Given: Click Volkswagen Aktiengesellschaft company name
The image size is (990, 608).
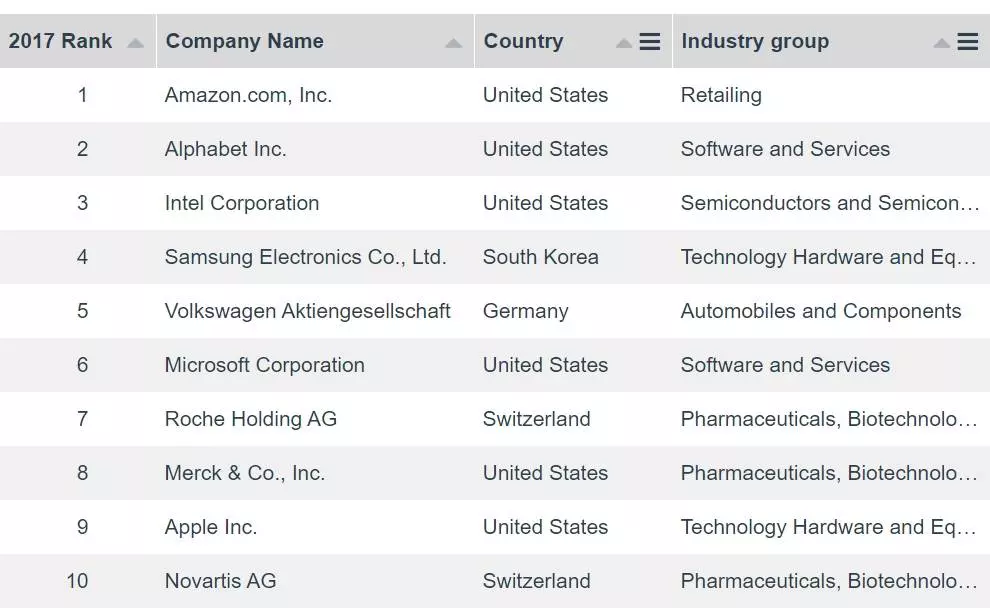Looking at the screenshot, I should click(x=307, y=312).
